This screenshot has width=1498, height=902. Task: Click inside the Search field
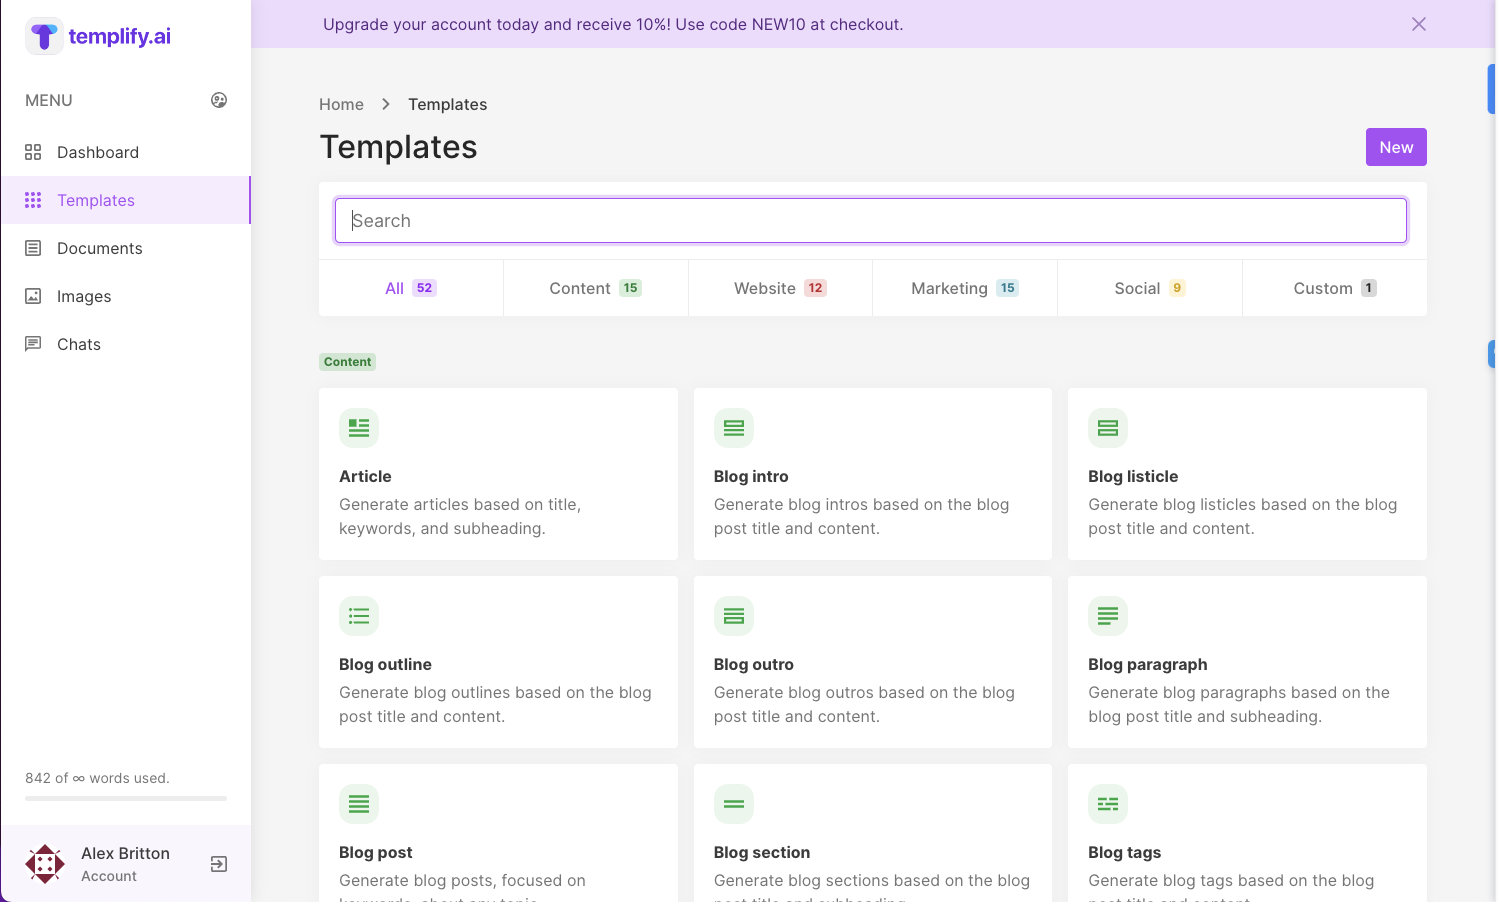pyautogui.click(x=870, y=220)
